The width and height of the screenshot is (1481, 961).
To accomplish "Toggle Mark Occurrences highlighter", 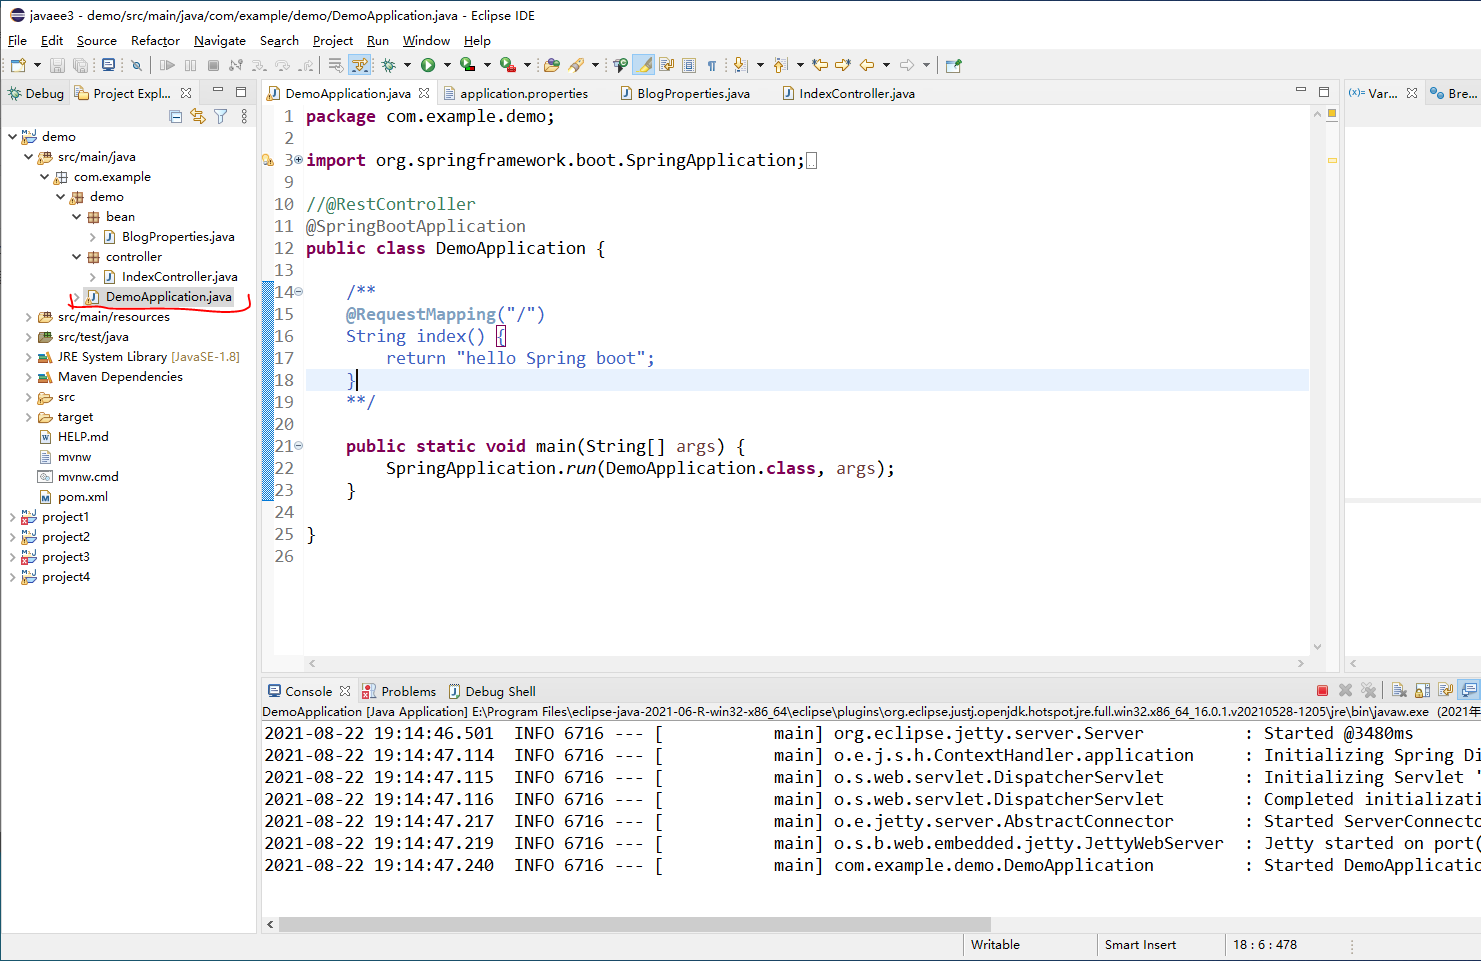I will [x=644, y=65].
